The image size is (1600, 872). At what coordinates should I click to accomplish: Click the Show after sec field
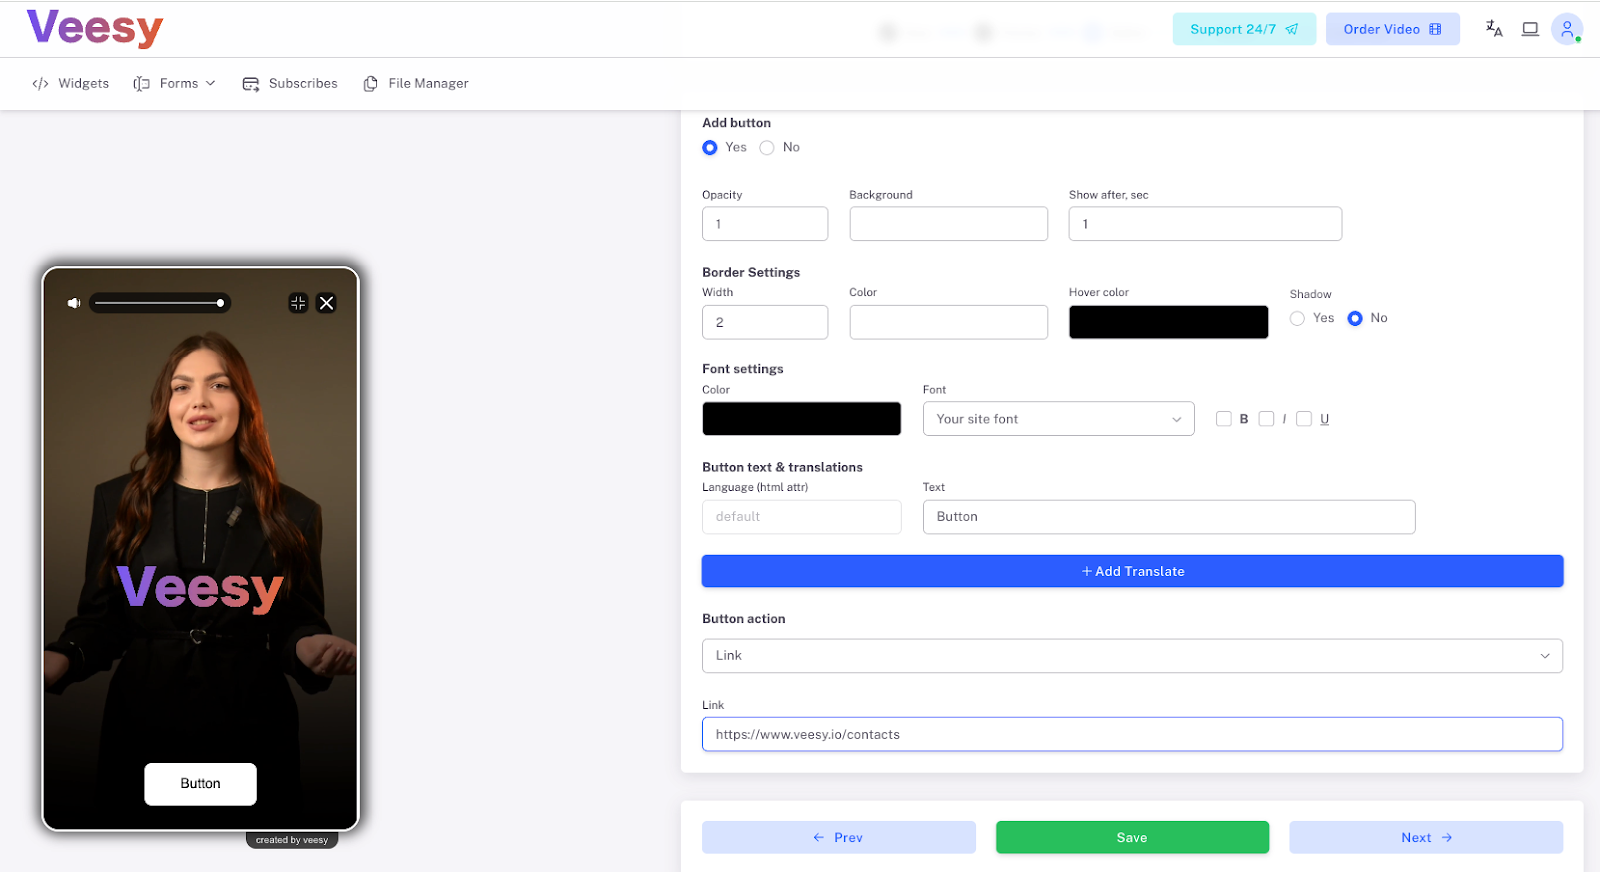(1205, 224)
